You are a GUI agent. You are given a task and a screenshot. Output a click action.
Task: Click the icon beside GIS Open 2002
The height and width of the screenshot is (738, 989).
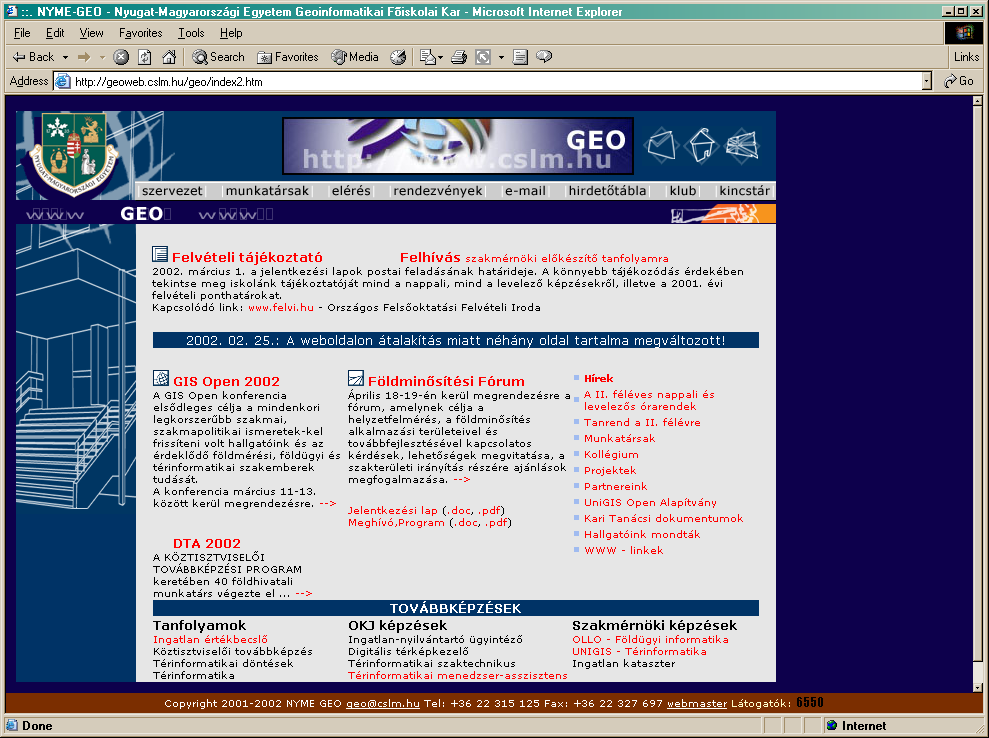161,378
